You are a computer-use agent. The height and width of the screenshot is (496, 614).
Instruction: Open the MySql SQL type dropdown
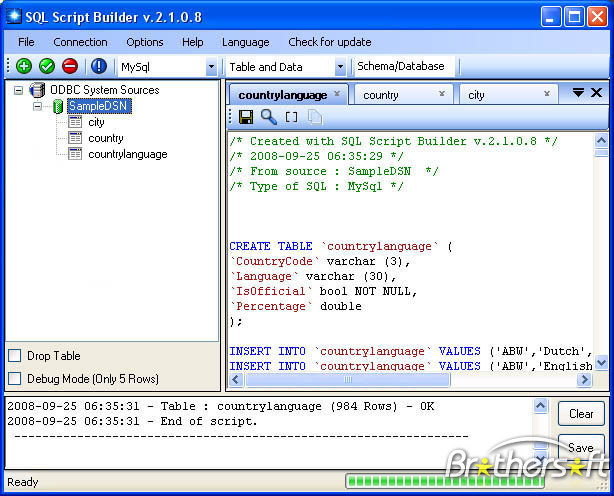[211, 67]
